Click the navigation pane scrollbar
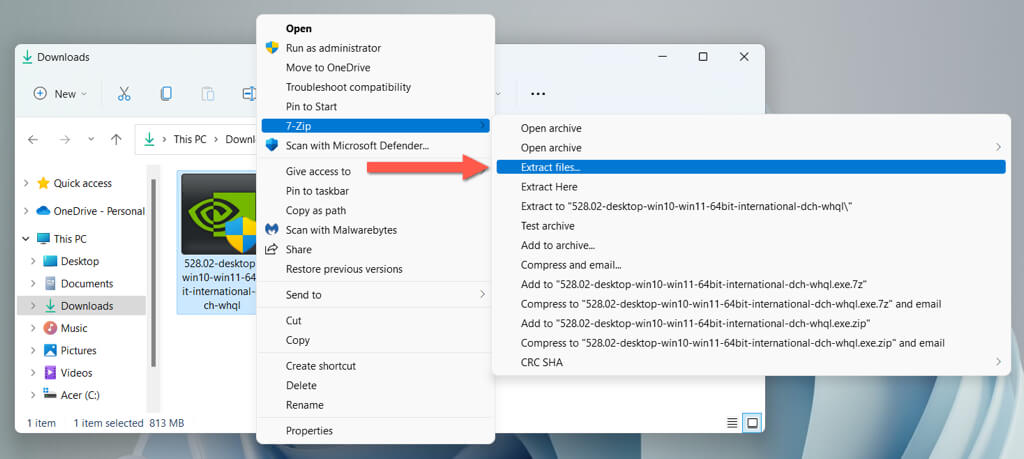This screenshot has height=459, width=1024. click(153, 273)
